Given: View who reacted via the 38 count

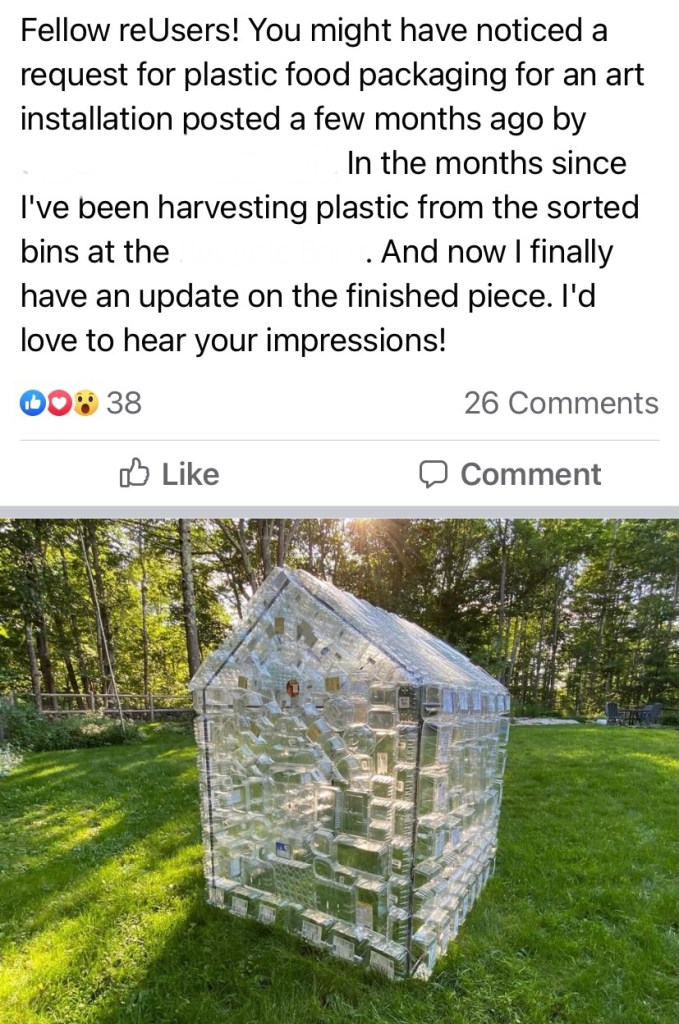Looking at the screenshot, I should [124, 403].
